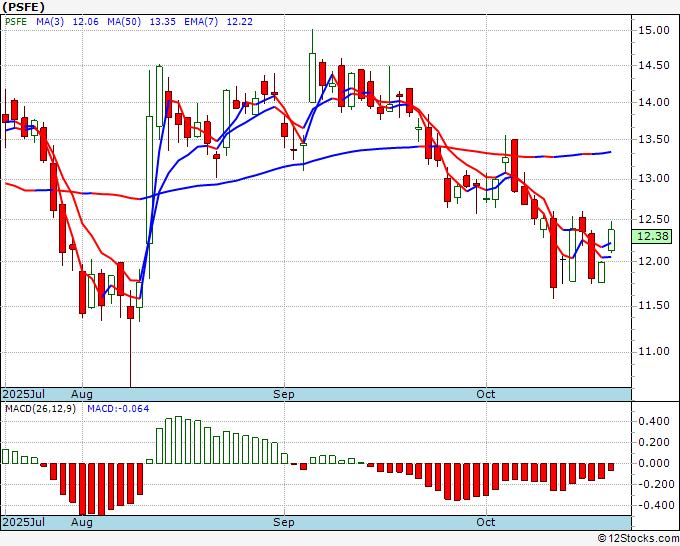Screen dimensions: 680x546
Task: Select the MA(50) legend label
Action: pos(124,22)
